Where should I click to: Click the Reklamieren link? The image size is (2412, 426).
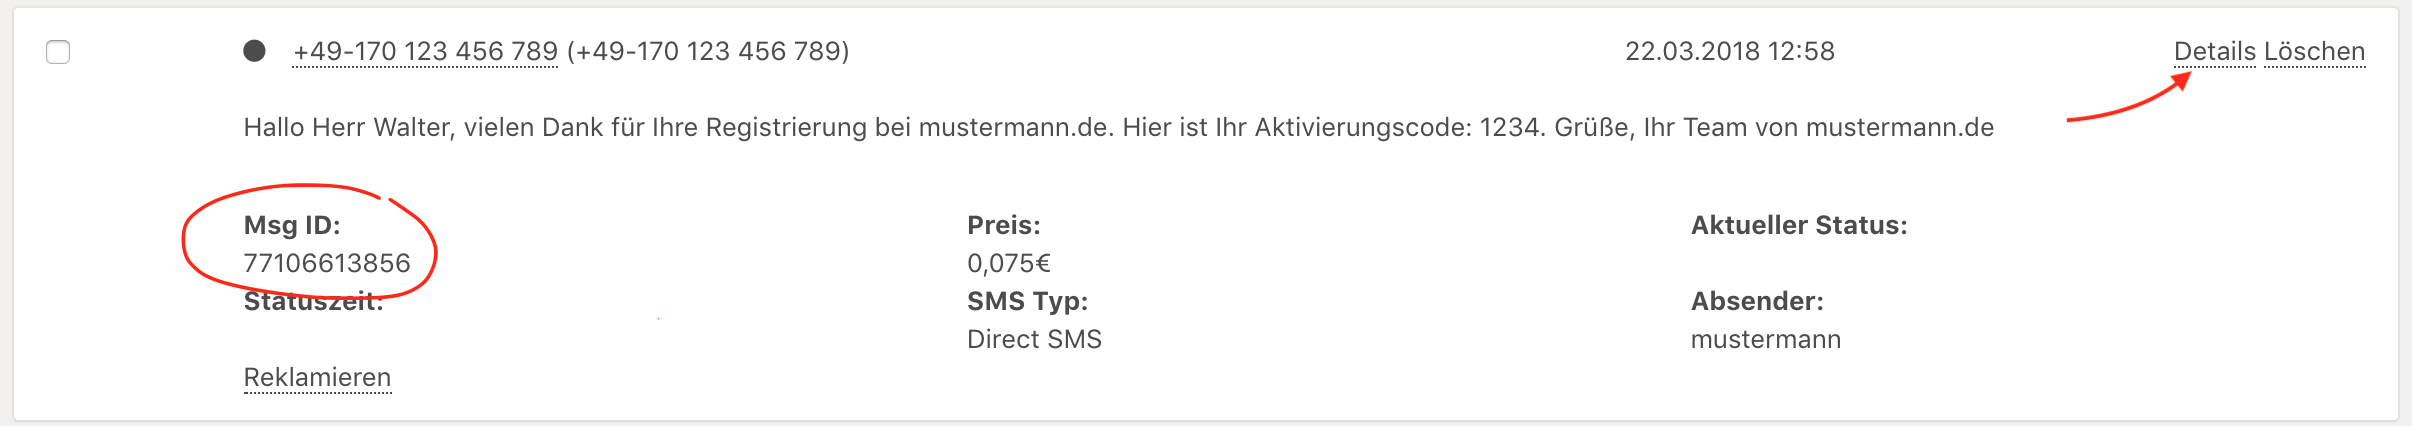coord(317,377)
